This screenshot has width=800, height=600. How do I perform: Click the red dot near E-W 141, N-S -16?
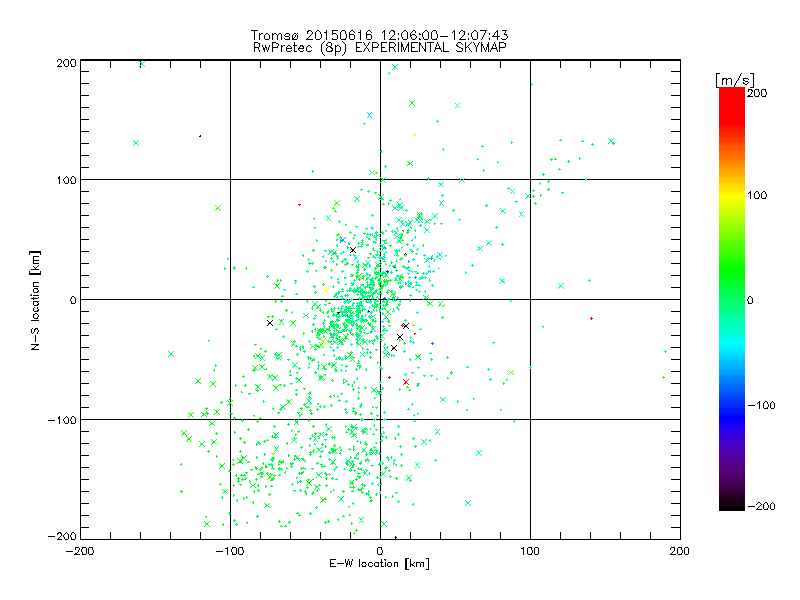point(591,318)
